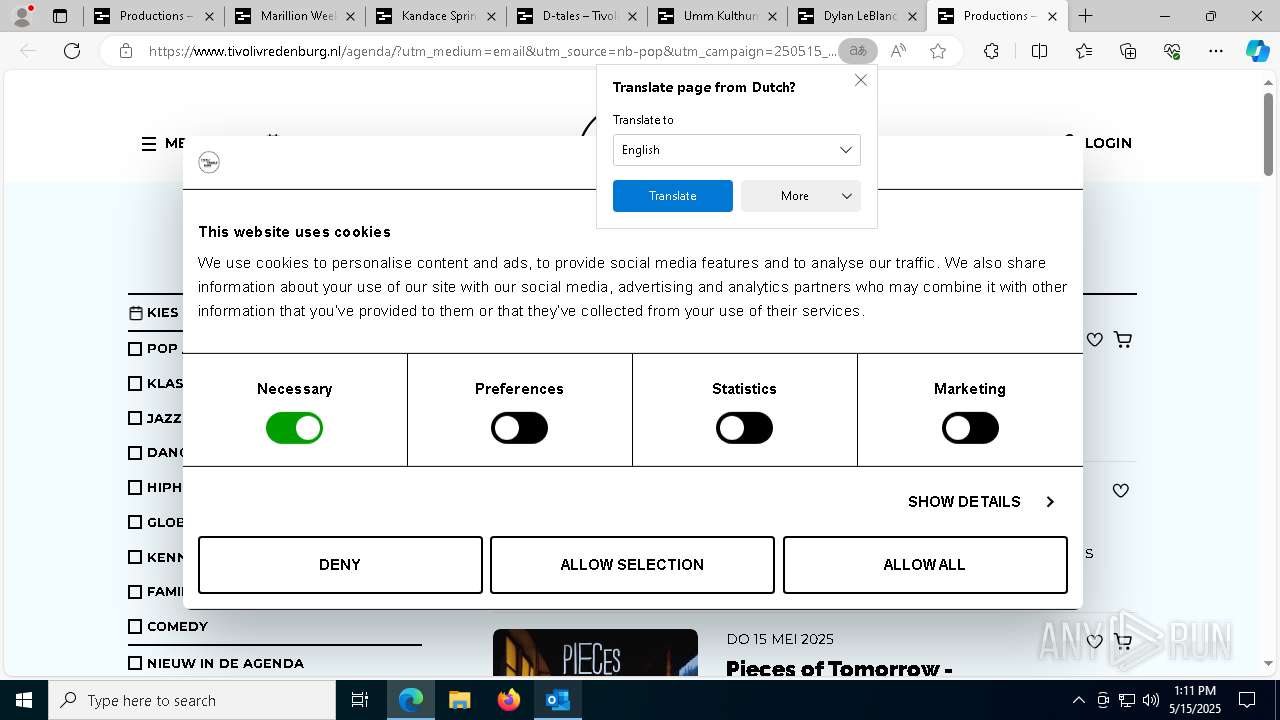Click the translate icon in address bar
1280x720 pixels.
pyautogui.click(x=858, y=51)
